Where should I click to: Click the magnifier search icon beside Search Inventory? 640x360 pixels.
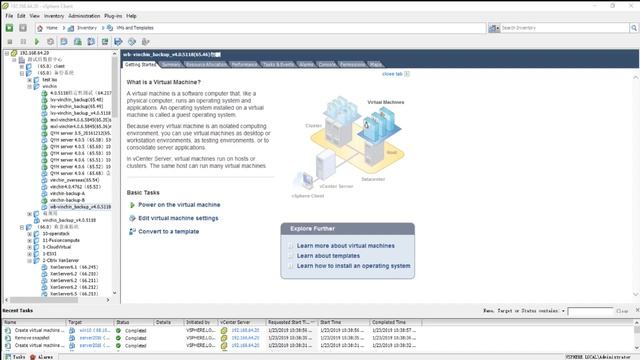[x=634, y=28]
